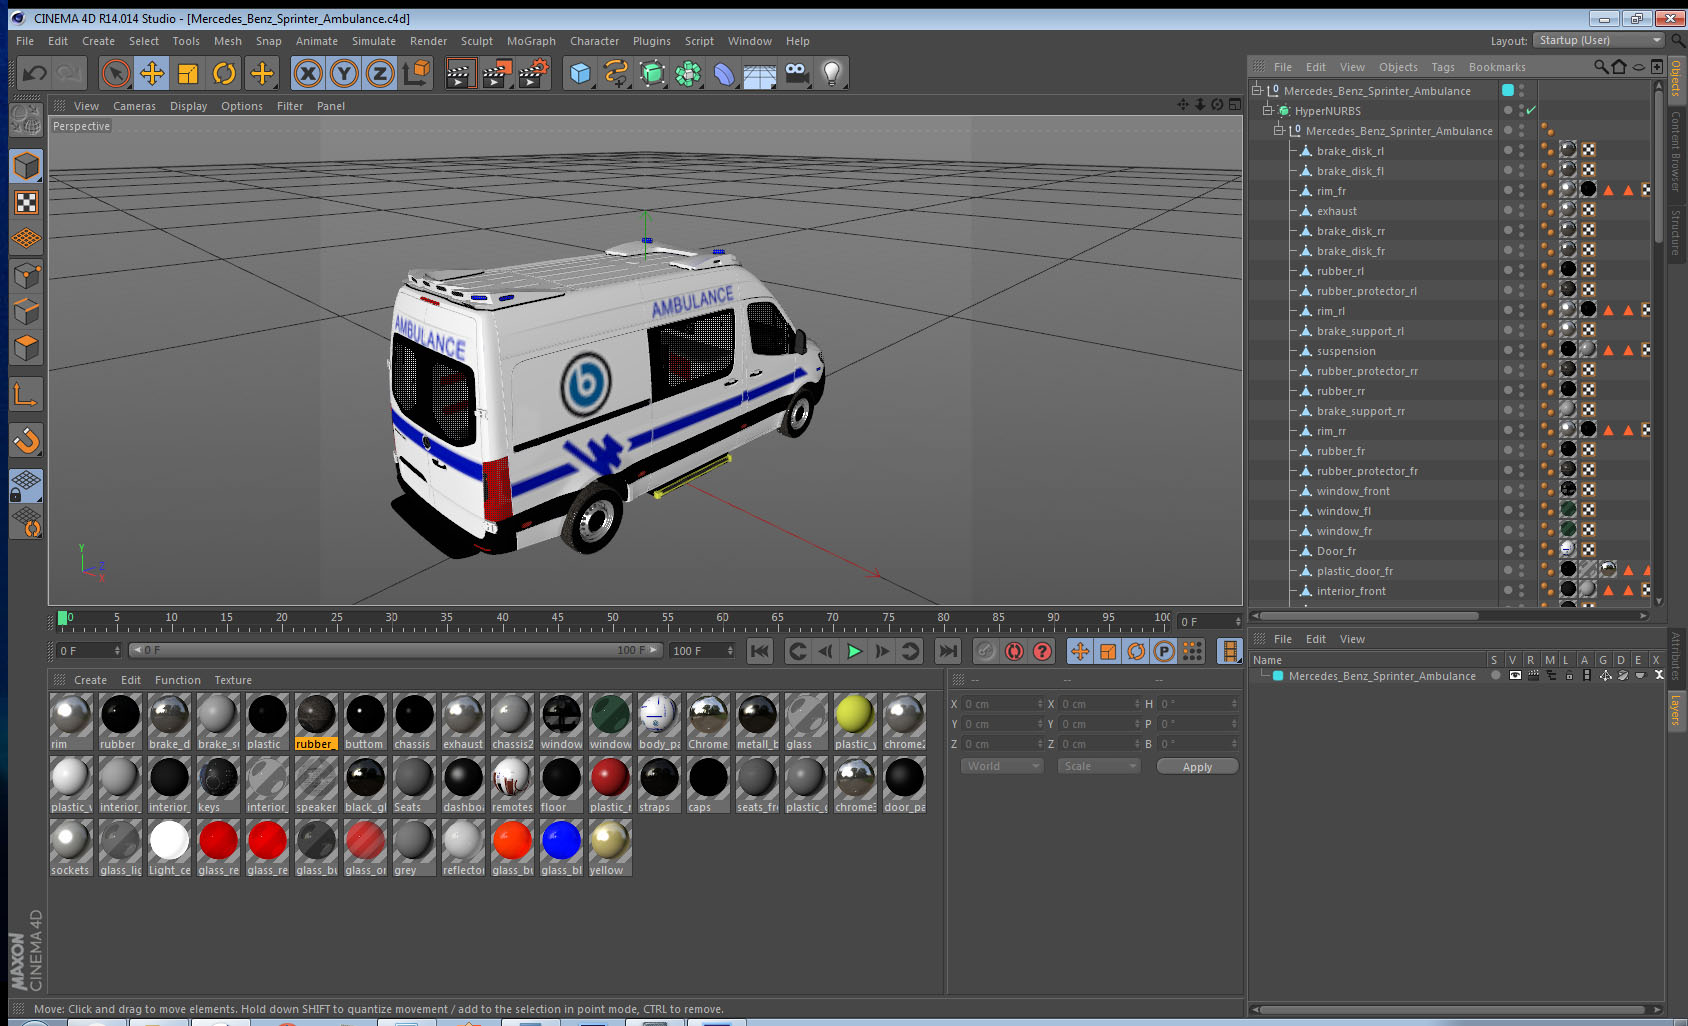Add a Cube primitive object
The height and width of the screenshot is (1026, 1688).
point(580,73)
